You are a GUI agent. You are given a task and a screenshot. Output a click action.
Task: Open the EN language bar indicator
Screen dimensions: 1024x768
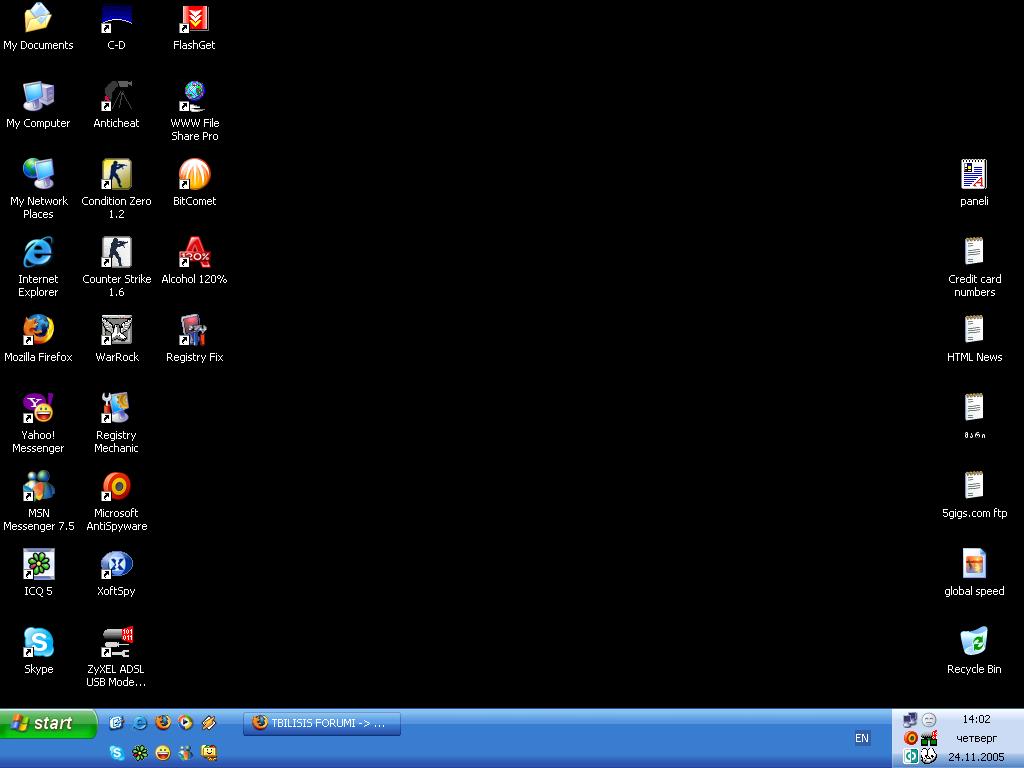pyautogui.click(x=861, y=738)
